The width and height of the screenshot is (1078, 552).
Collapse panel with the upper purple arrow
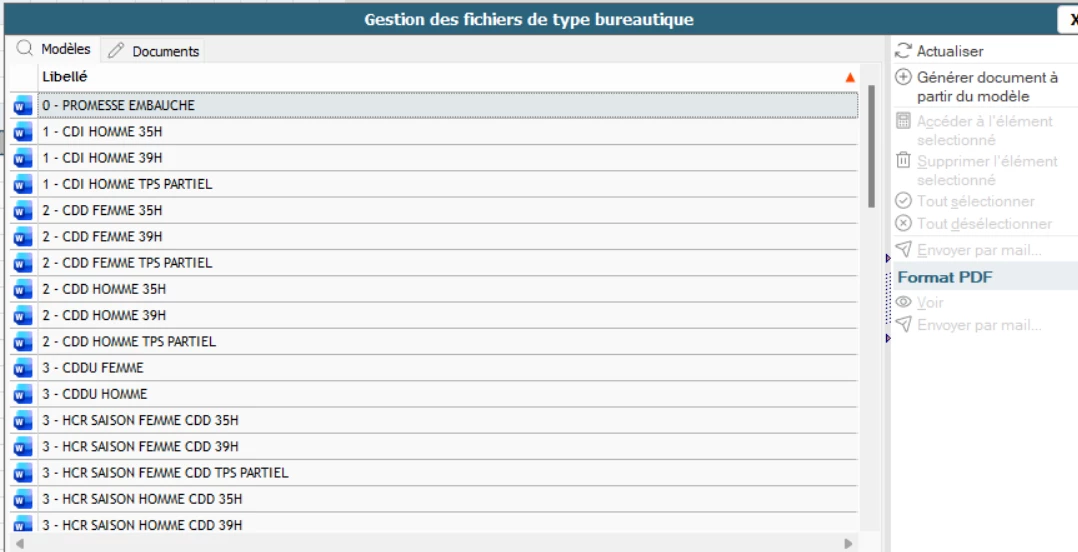(888, 258)
